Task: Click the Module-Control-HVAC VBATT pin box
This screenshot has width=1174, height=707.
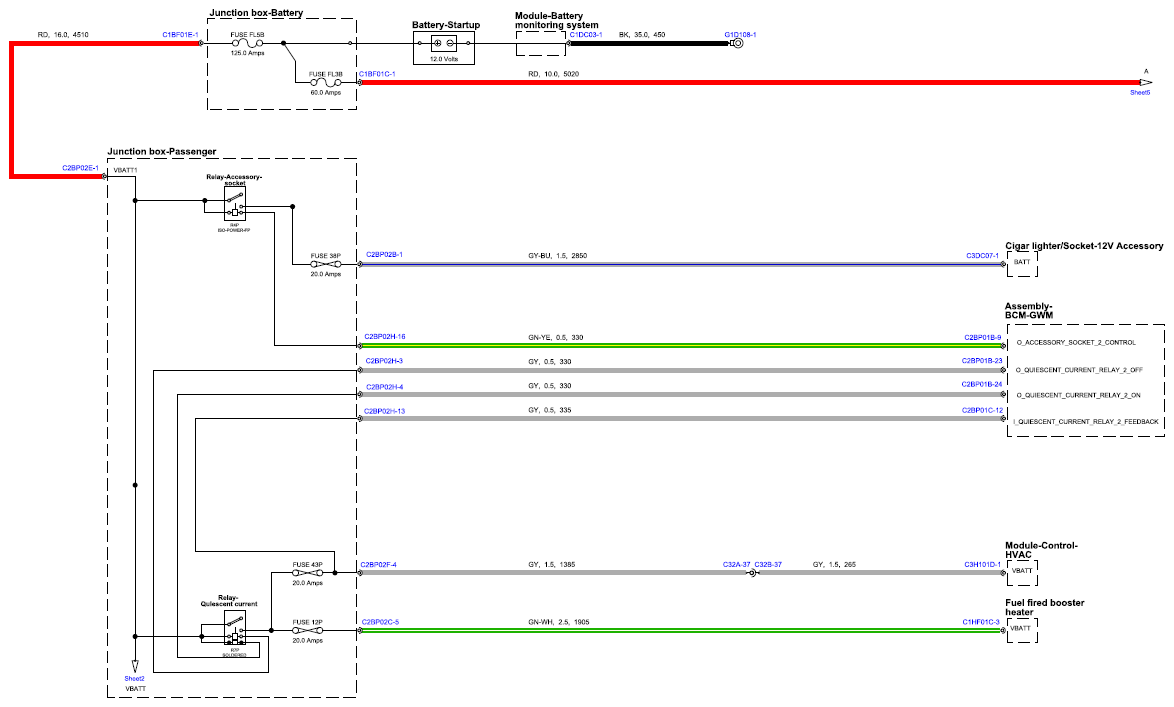Action: click(x=1022, y=573)
